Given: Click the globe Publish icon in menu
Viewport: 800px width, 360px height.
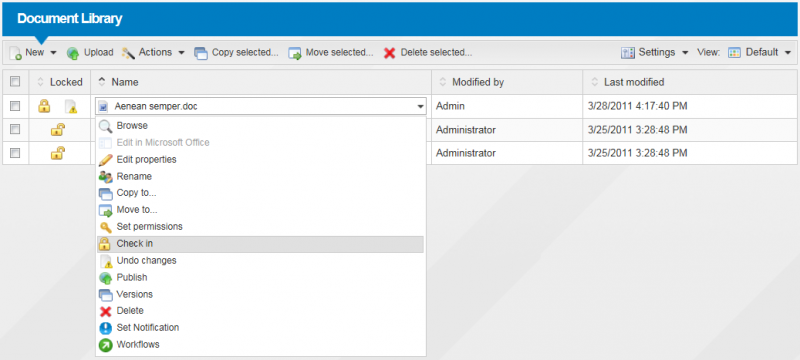Looking at the screenshot, I should click(x=105, y=278).
